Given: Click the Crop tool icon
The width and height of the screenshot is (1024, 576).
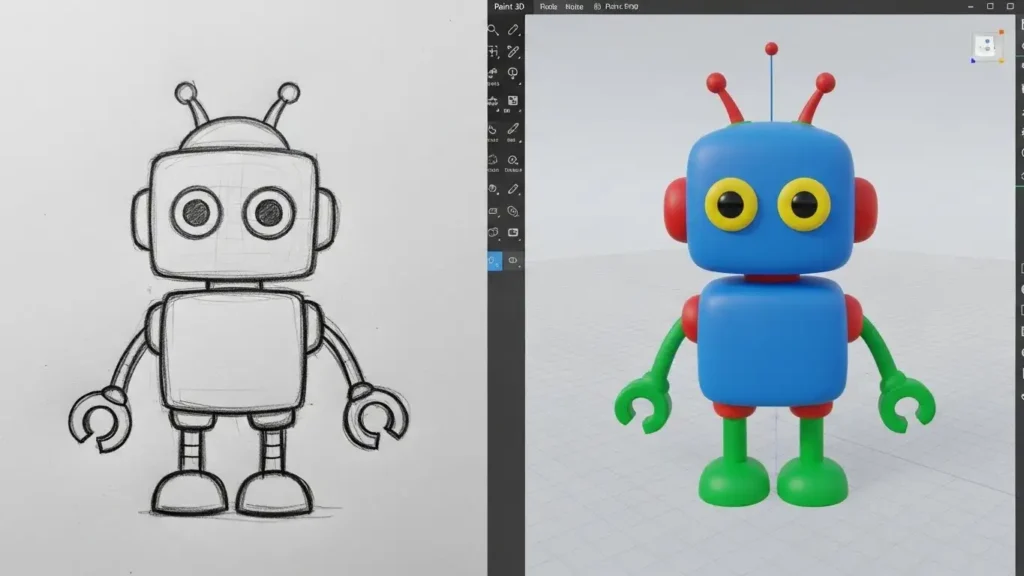Looking at the screenshot, I should 494,49.
